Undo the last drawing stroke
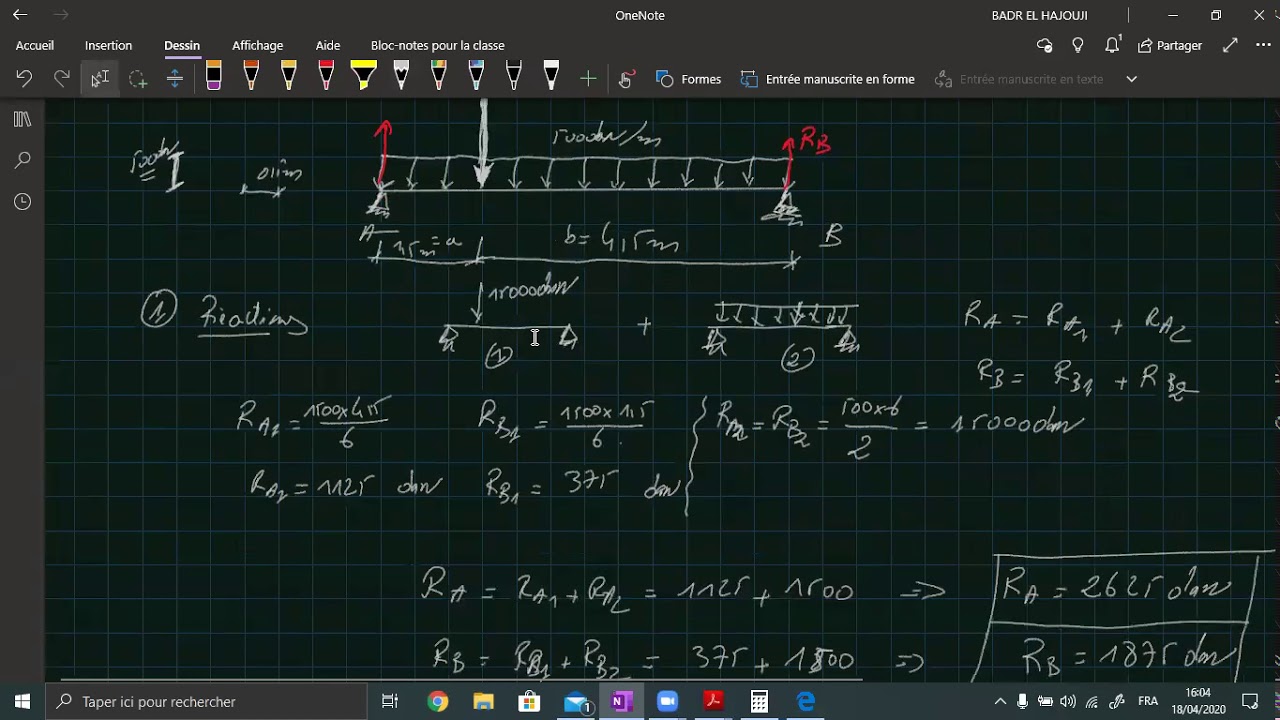The width and height of the screenshot is (1280, 720). click(24, 79)
